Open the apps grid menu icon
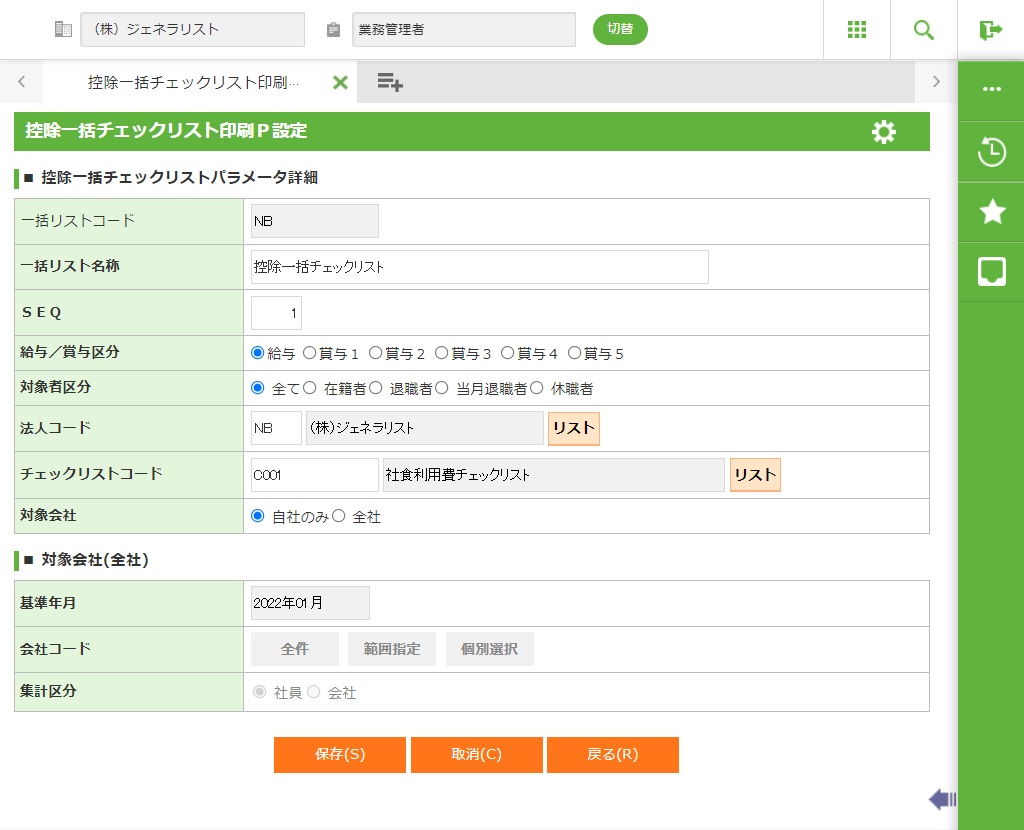 [x=856, y=30]
